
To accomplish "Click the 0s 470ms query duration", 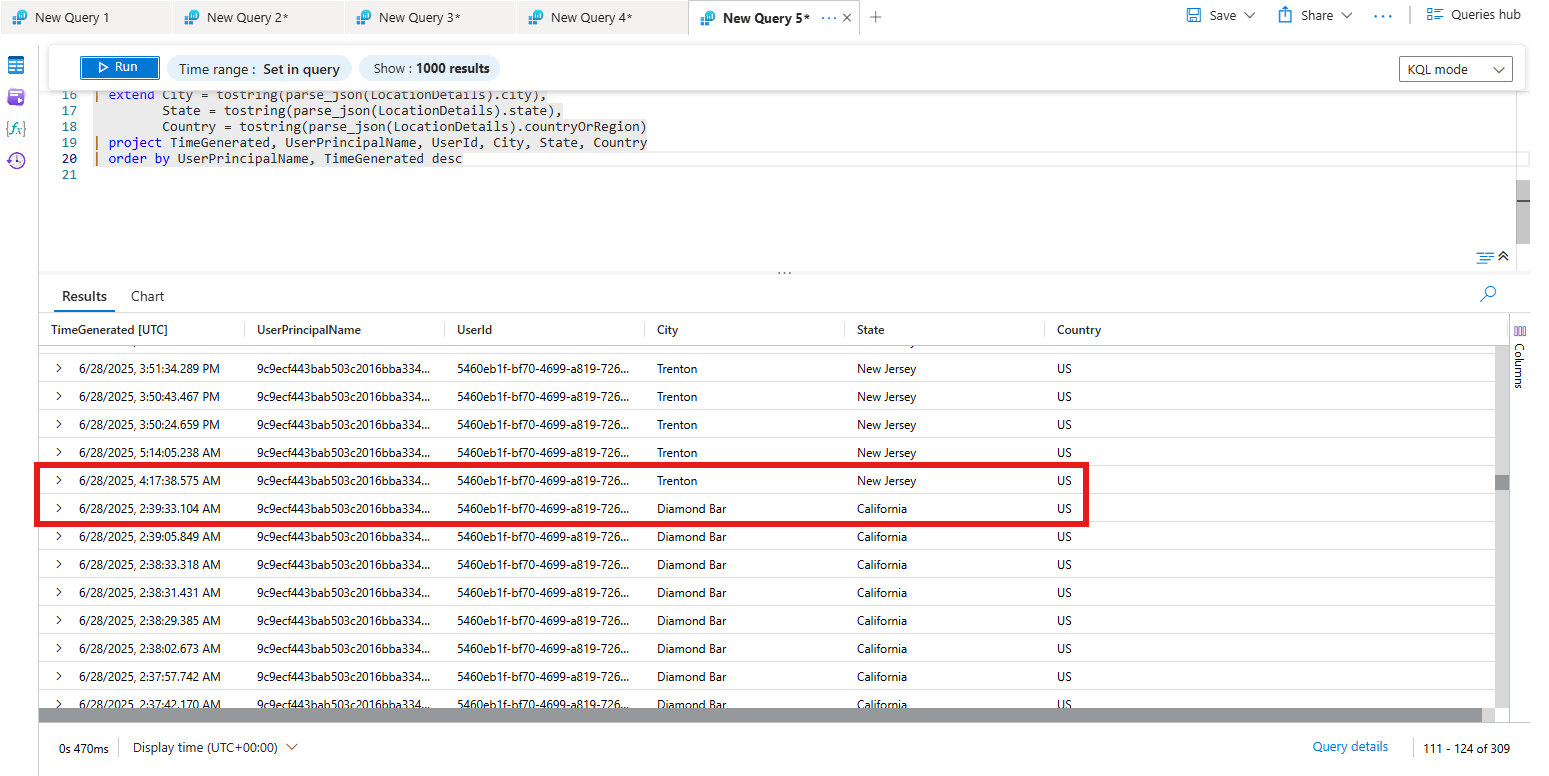I will coord(84,748).
